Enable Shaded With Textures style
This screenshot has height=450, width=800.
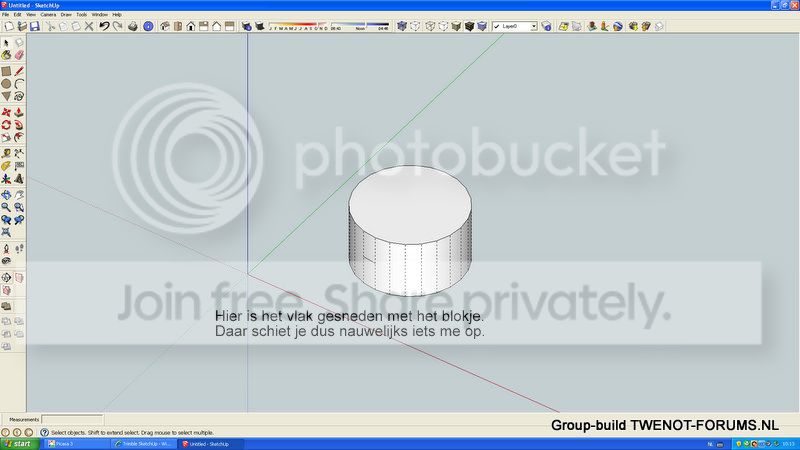[x=469, y=26]
